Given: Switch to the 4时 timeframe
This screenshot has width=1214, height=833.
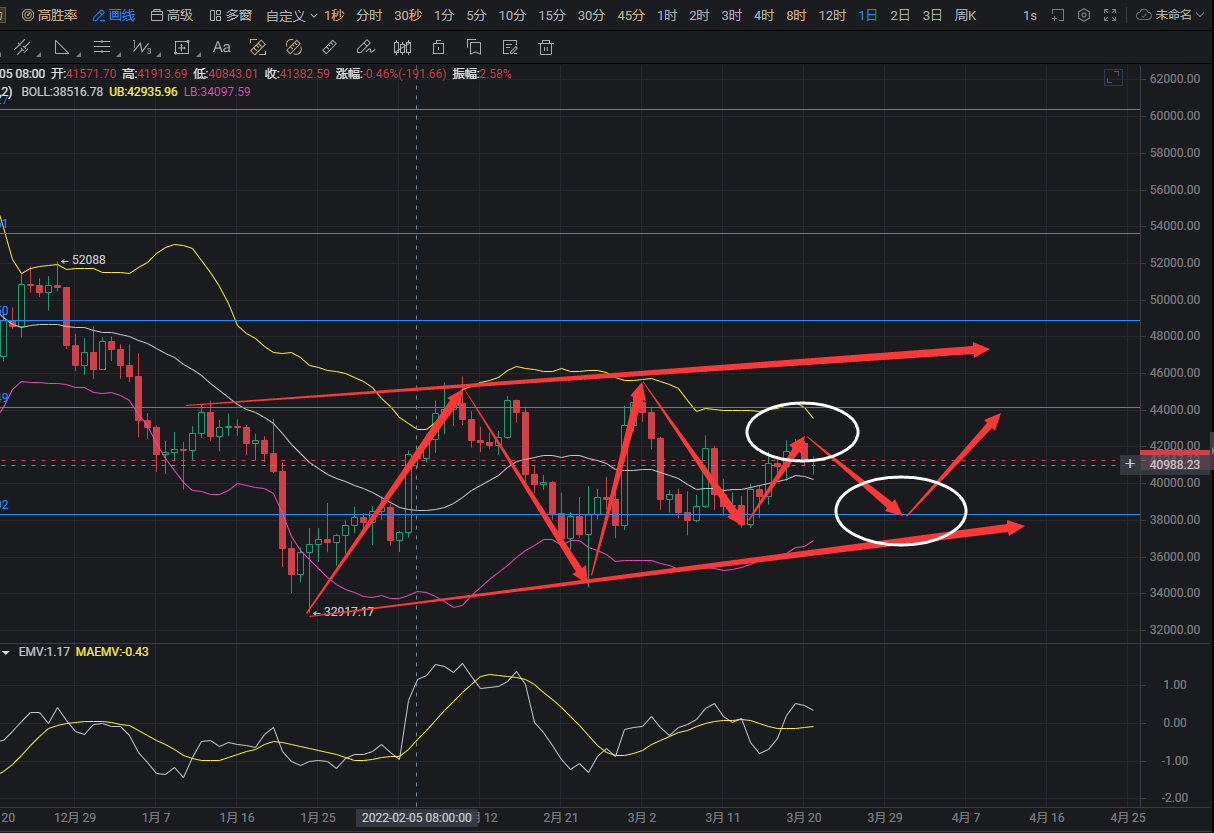Looking at the screenshot, I should pos(764,15).
